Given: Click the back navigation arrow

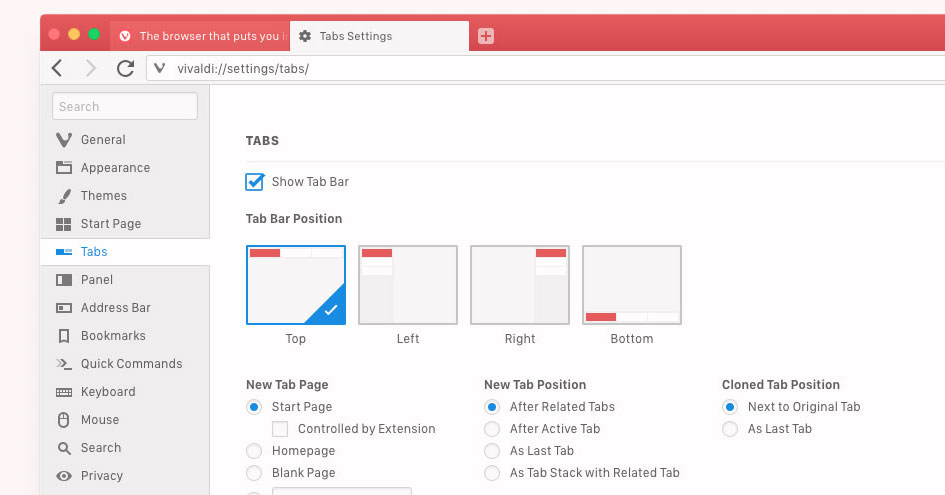Looking at the screenshot, I should [57, 68].
